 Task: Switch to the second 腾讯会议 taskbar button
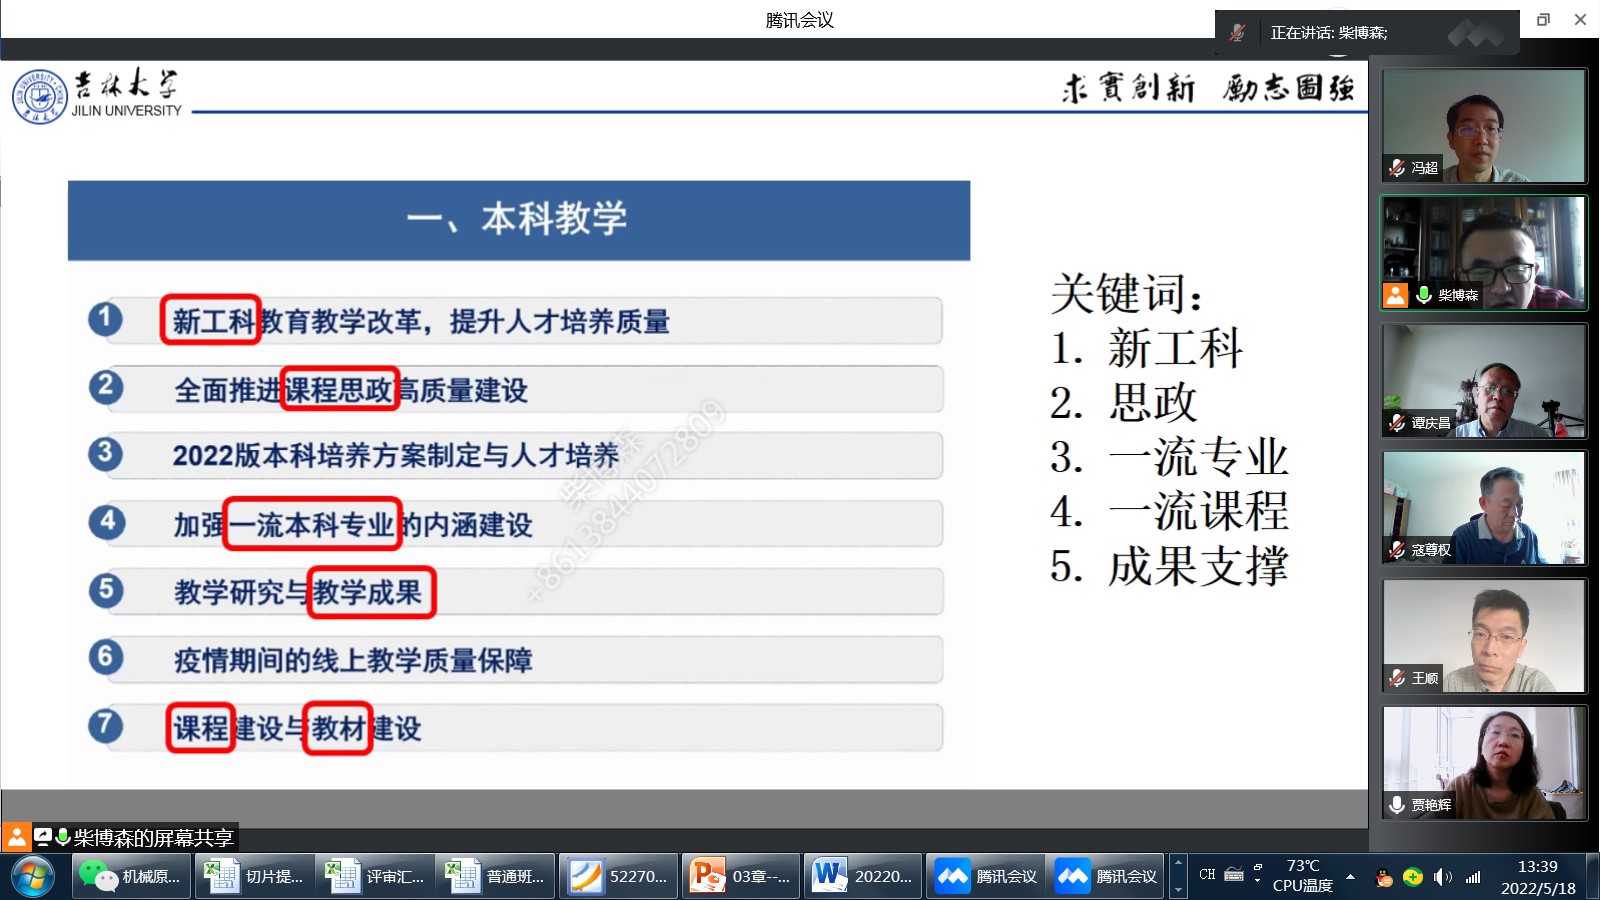pos(1106,877)
